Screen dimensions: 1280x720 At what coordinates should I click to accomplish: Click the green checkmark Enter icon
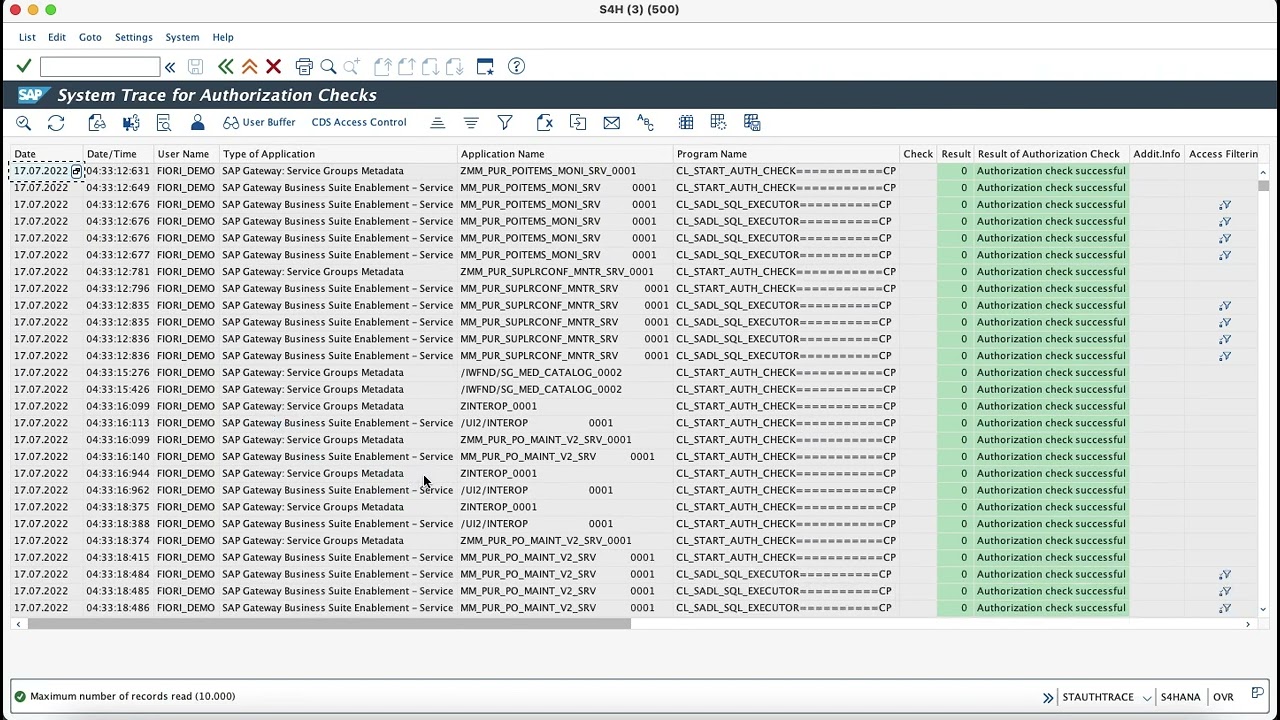pos(24,67)
